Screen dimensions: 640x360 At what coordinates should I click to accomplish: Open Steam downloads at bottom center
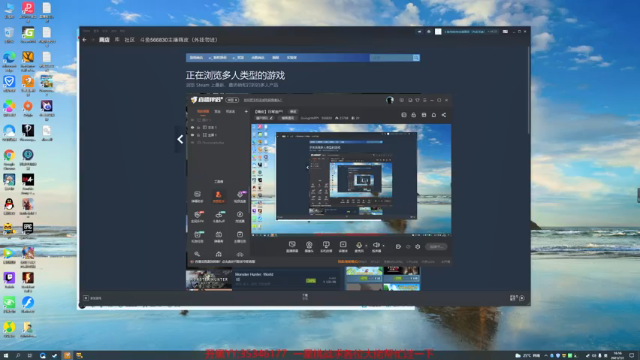(305, 297)
